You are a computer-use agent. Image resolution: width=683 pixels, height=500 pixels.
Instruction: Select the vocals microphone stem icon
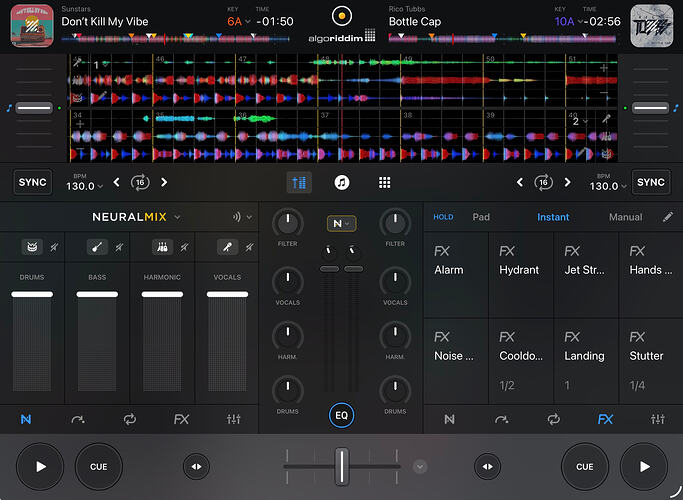[x=227, y=247]
